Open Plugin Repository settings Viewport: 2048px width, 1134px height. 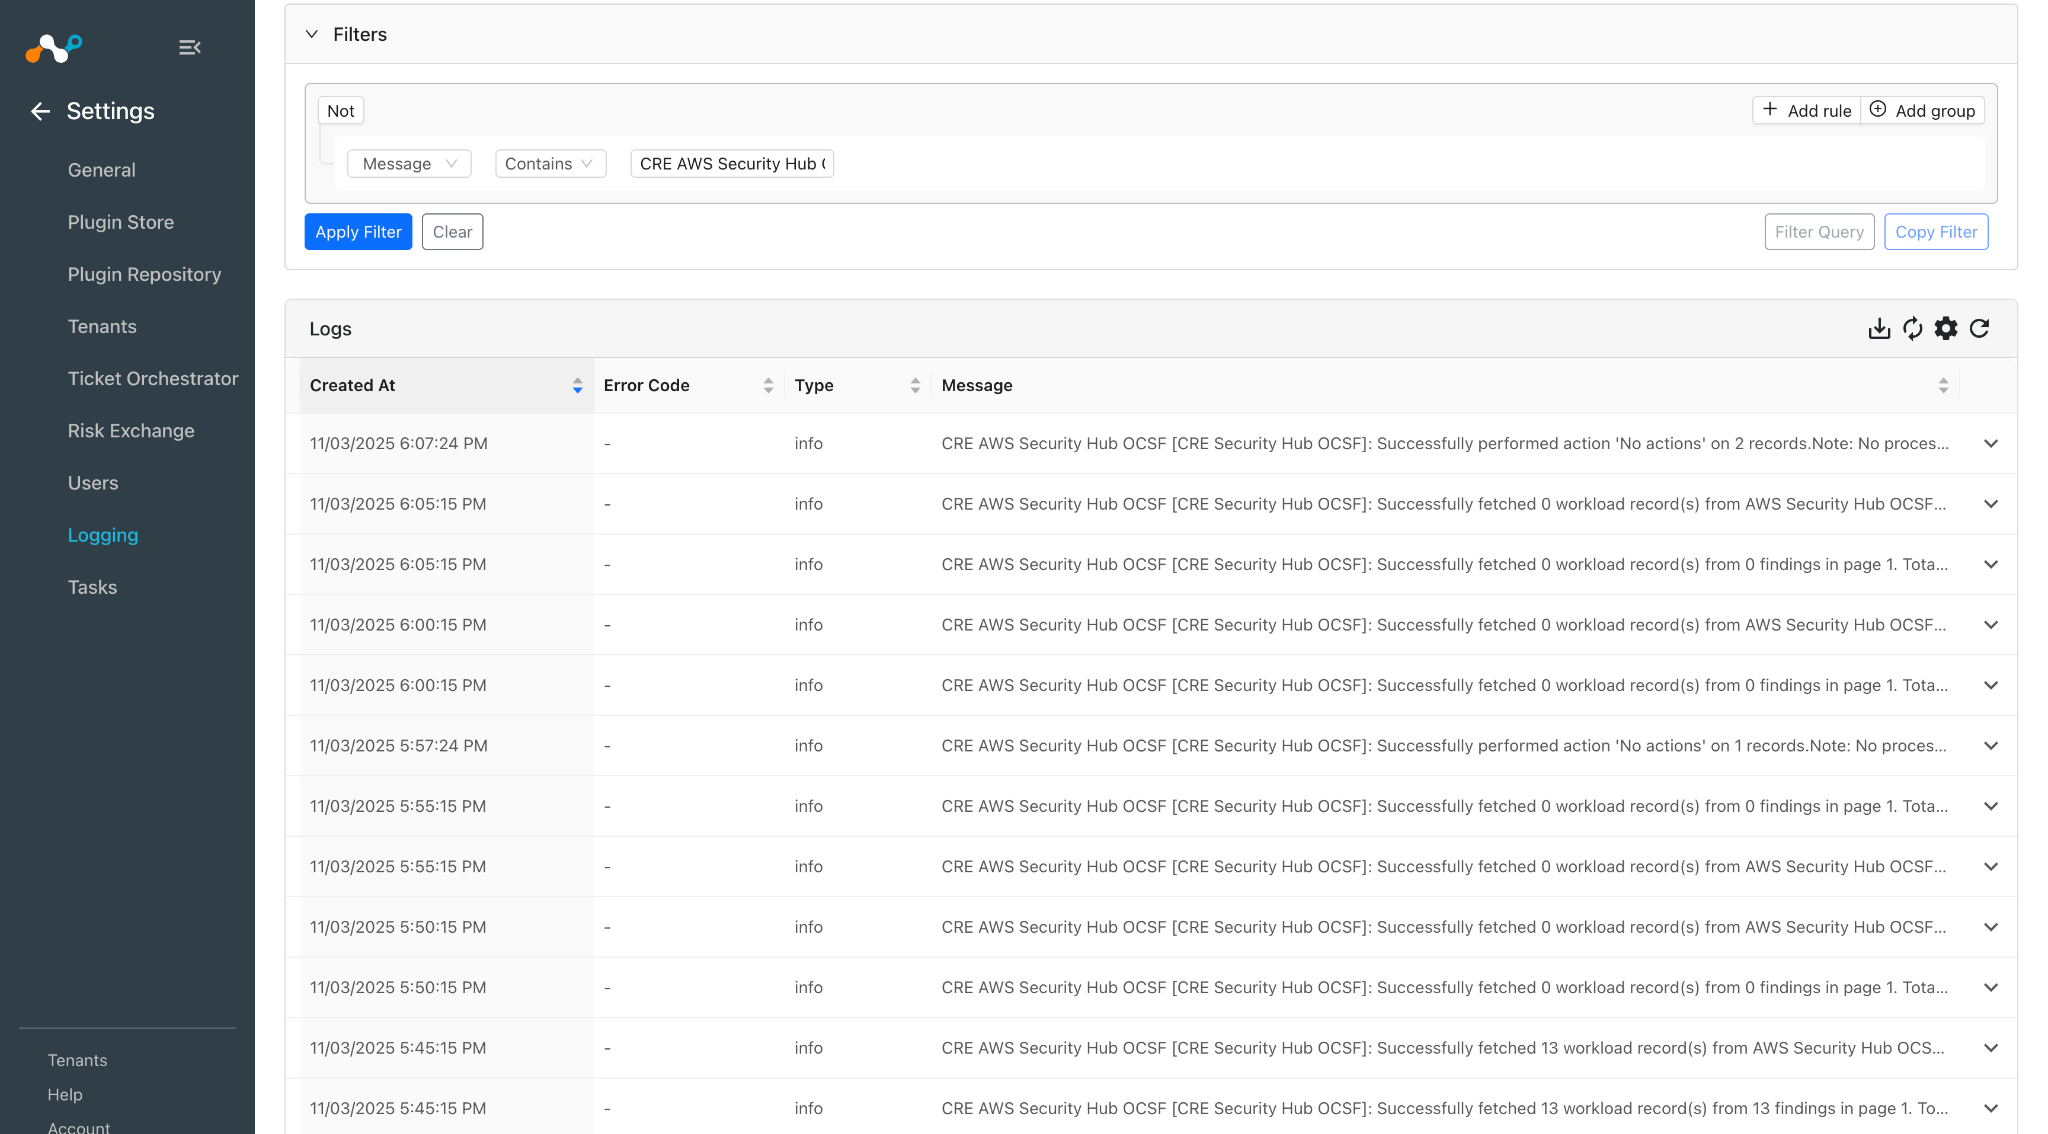point(145,274)
